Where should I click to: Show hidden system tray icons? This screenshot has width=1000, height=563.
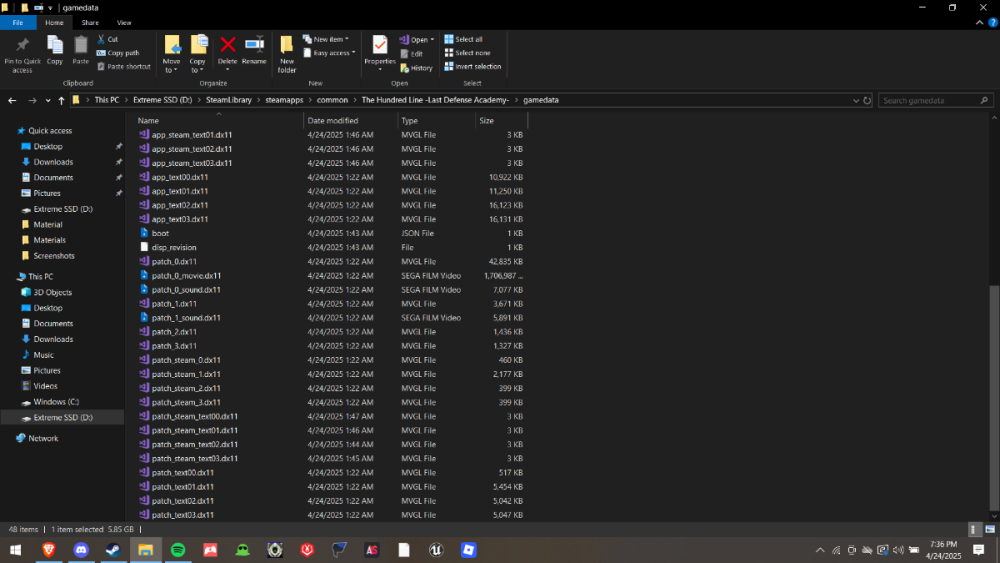click(x=820, y=550)
